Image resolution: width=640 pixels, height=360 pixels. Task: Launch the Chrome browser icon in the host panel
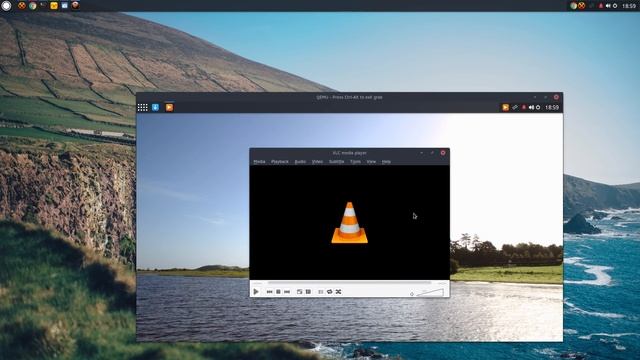32,6
